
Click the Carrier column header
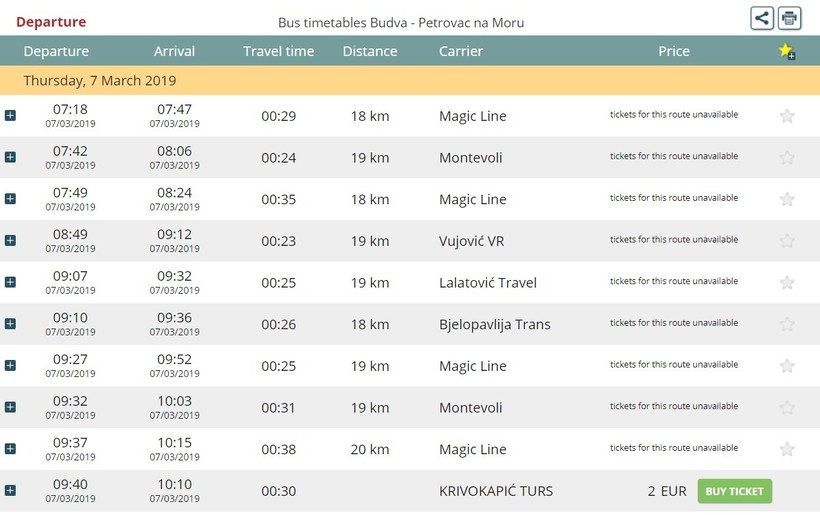(x=461, y=51)
